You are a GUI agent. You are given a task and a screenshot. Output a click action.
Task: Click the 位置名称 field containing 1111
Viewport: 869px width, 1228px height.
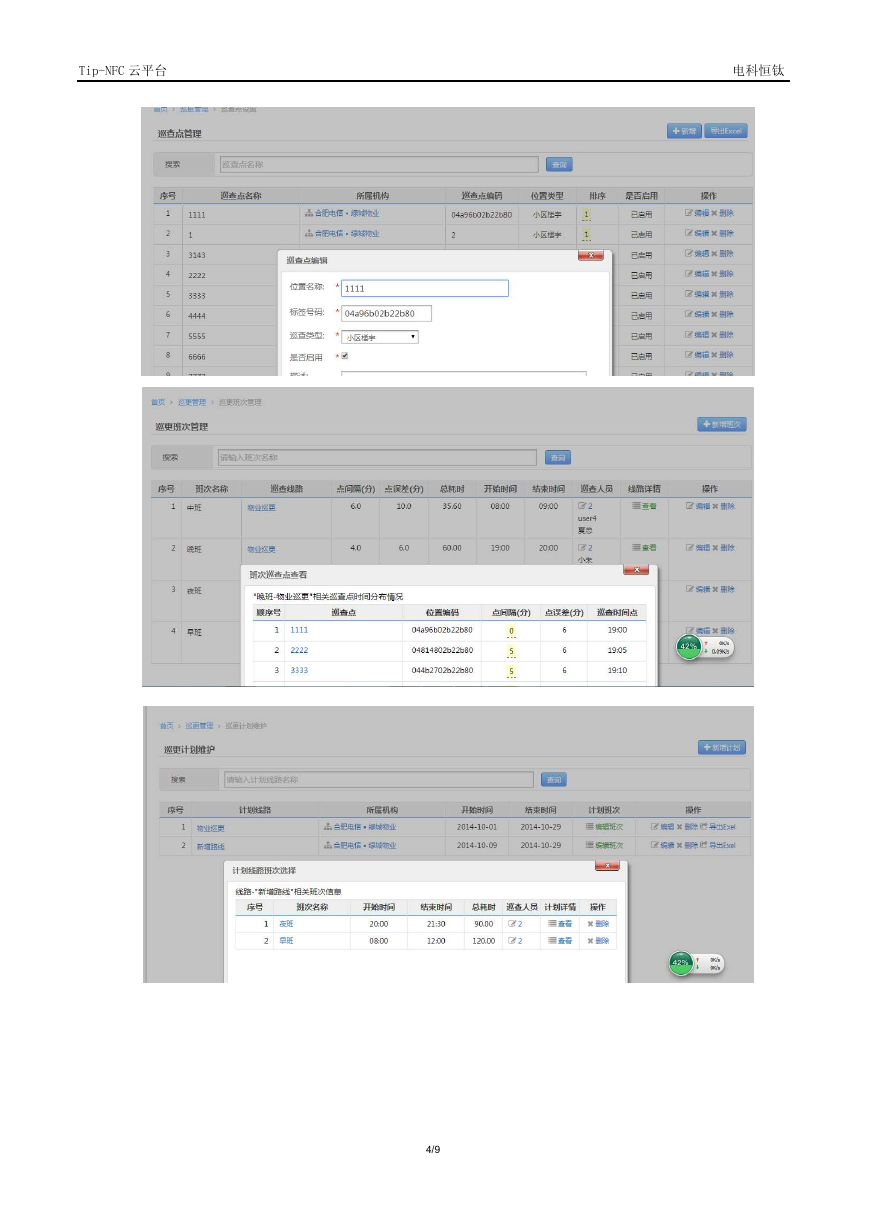point(424,288)
